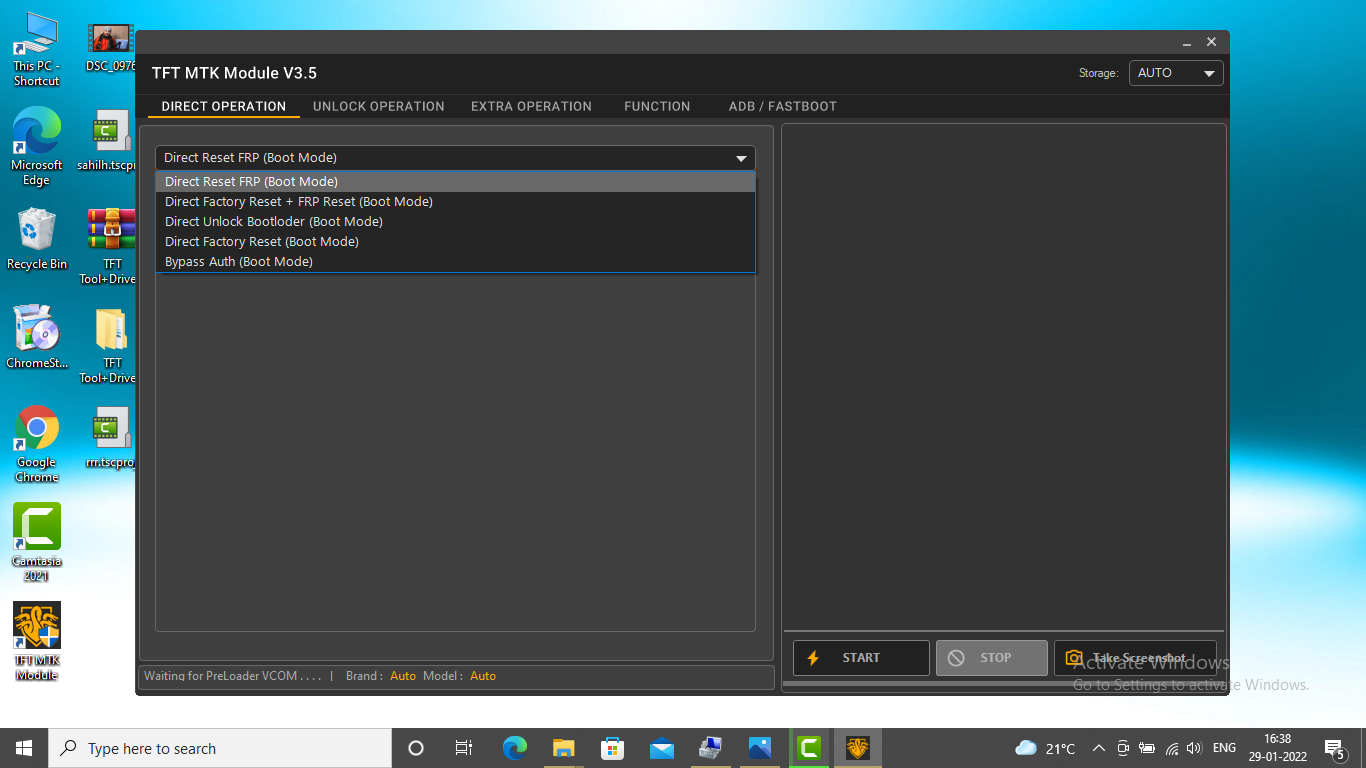Open the TFT Tool+Driver WinRAR archive
This screenshot has width=1366, height=768.
tap(110, 246)
